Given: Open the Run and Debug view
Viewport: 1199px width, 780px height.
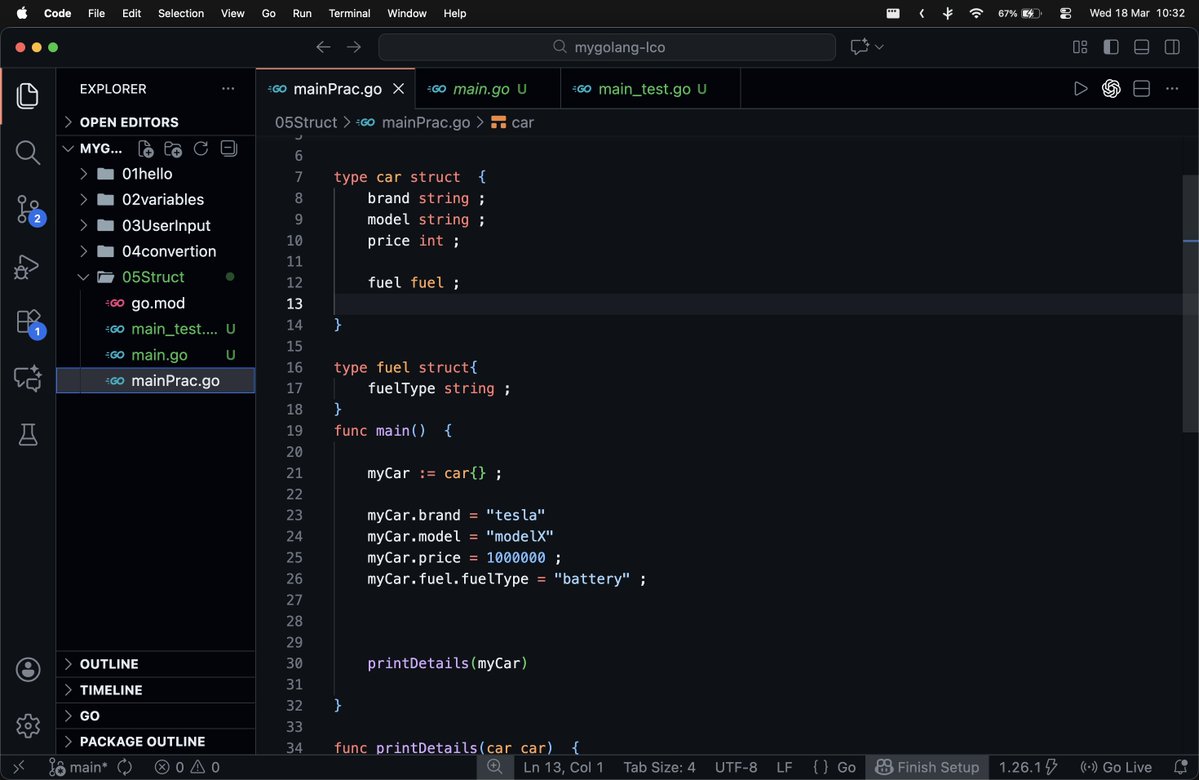Looking at the screenshot, I should click(27, 266).
